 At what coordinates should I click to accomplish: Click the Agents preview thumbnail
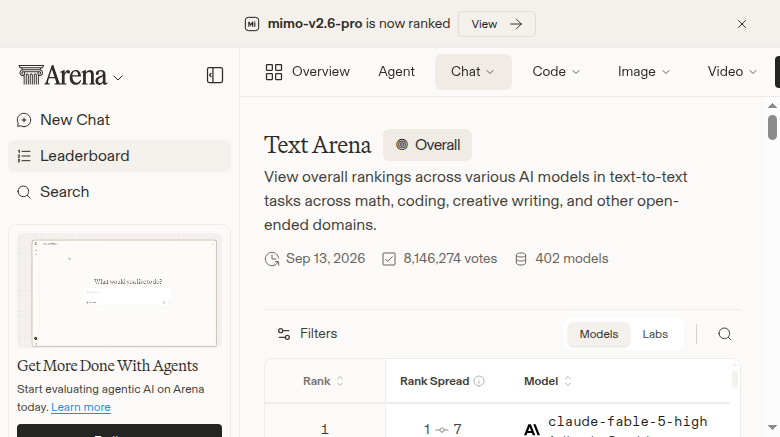[x=119, y=290]
